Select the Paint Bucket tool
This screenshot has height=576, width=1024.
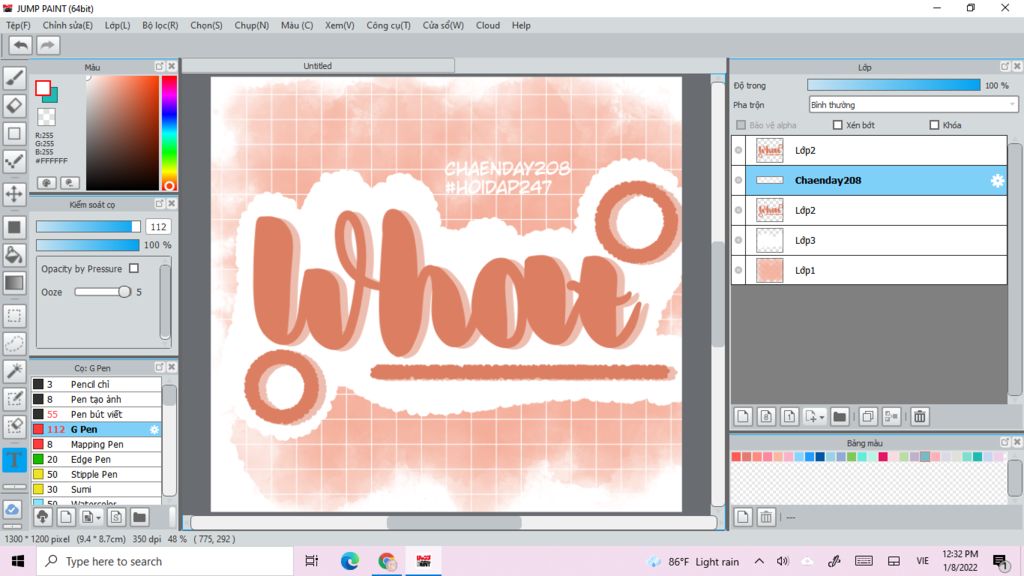(x=14, y=255)
